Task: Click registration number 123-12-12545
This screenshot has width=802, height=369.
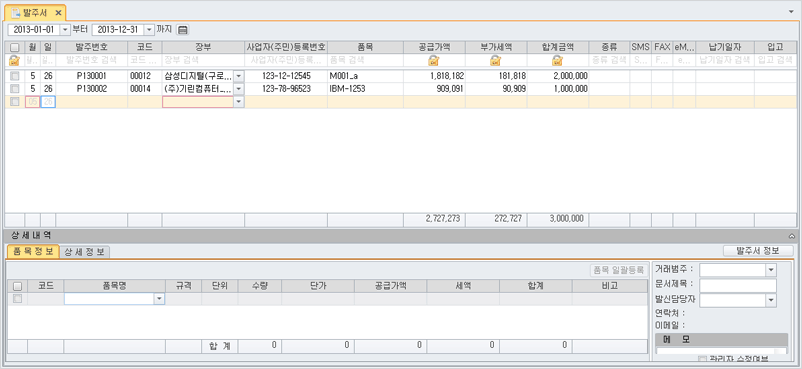Action: click(x=286, y=76)
